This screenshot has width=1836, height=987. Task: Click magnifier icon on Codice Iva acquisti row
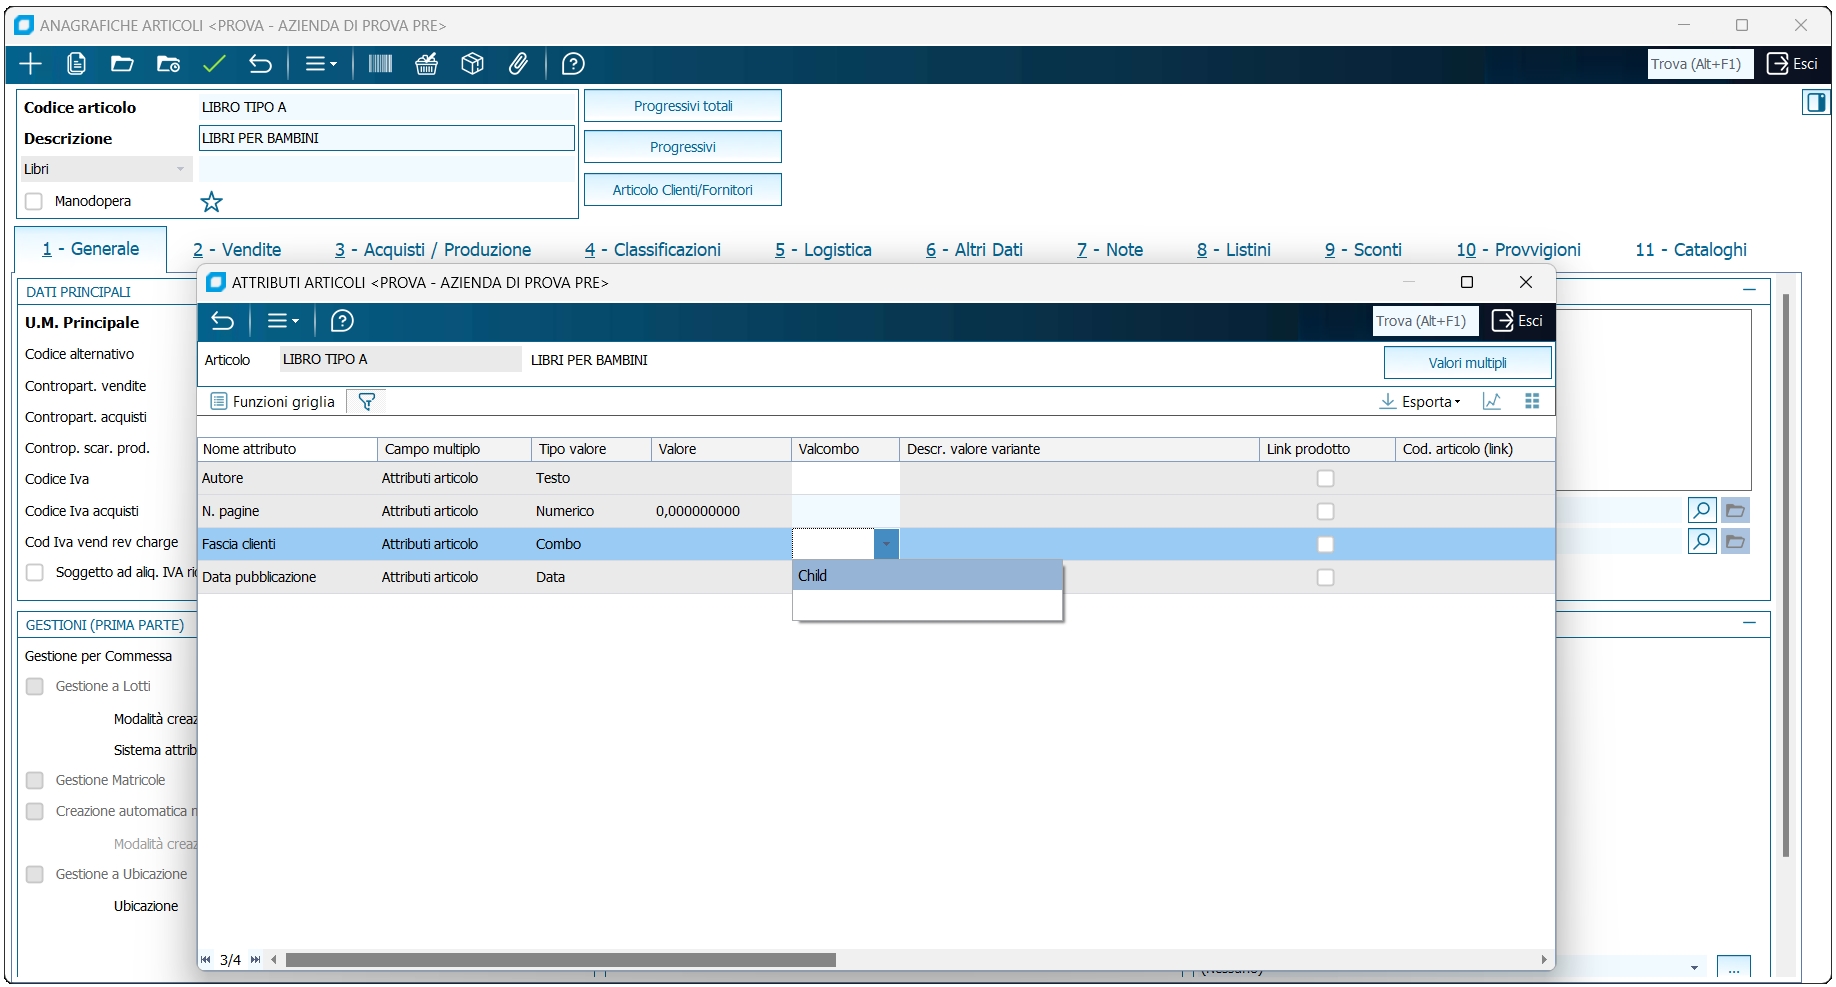tap(1702, 510)
